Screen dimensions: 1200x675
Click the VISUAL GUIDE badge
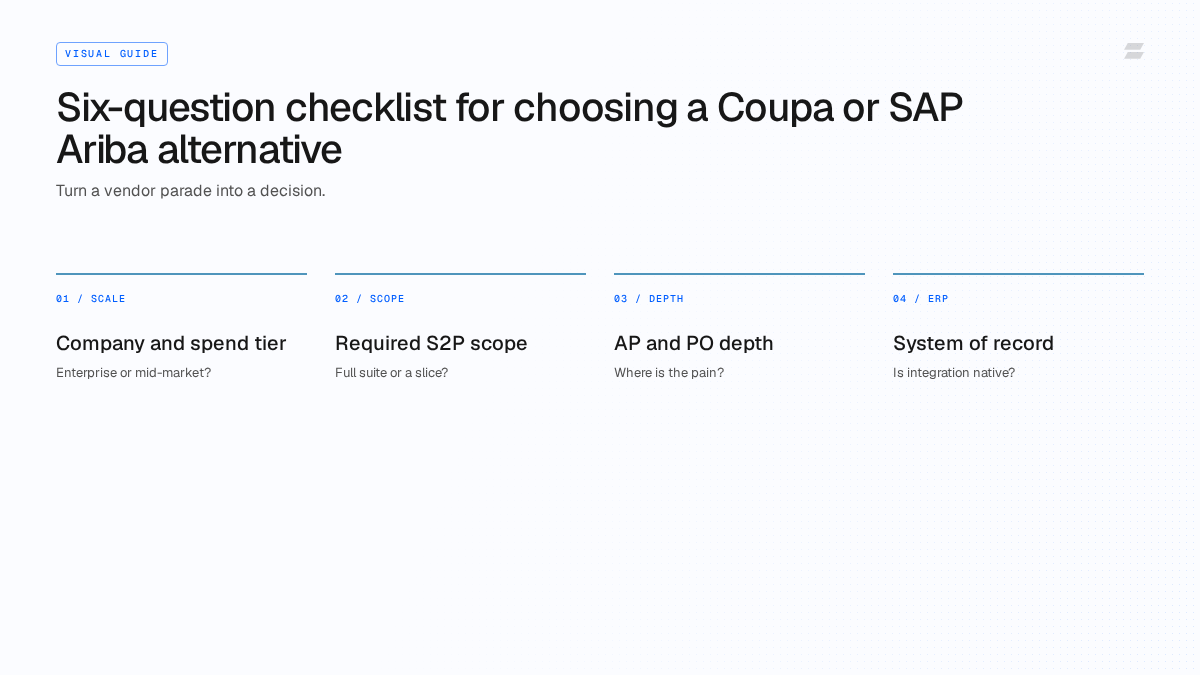point(112,54)
